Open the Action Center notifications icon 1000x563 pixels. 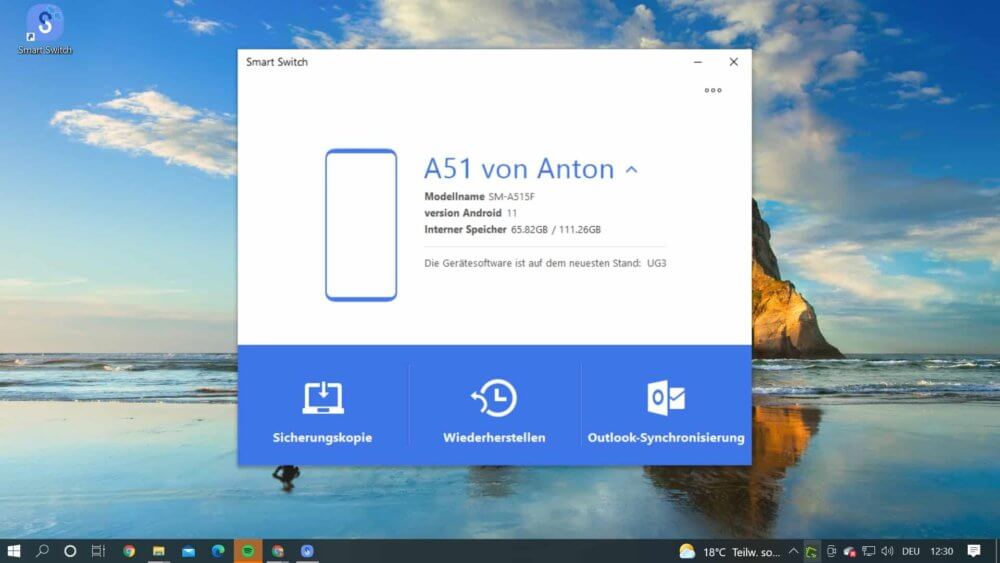974,551
